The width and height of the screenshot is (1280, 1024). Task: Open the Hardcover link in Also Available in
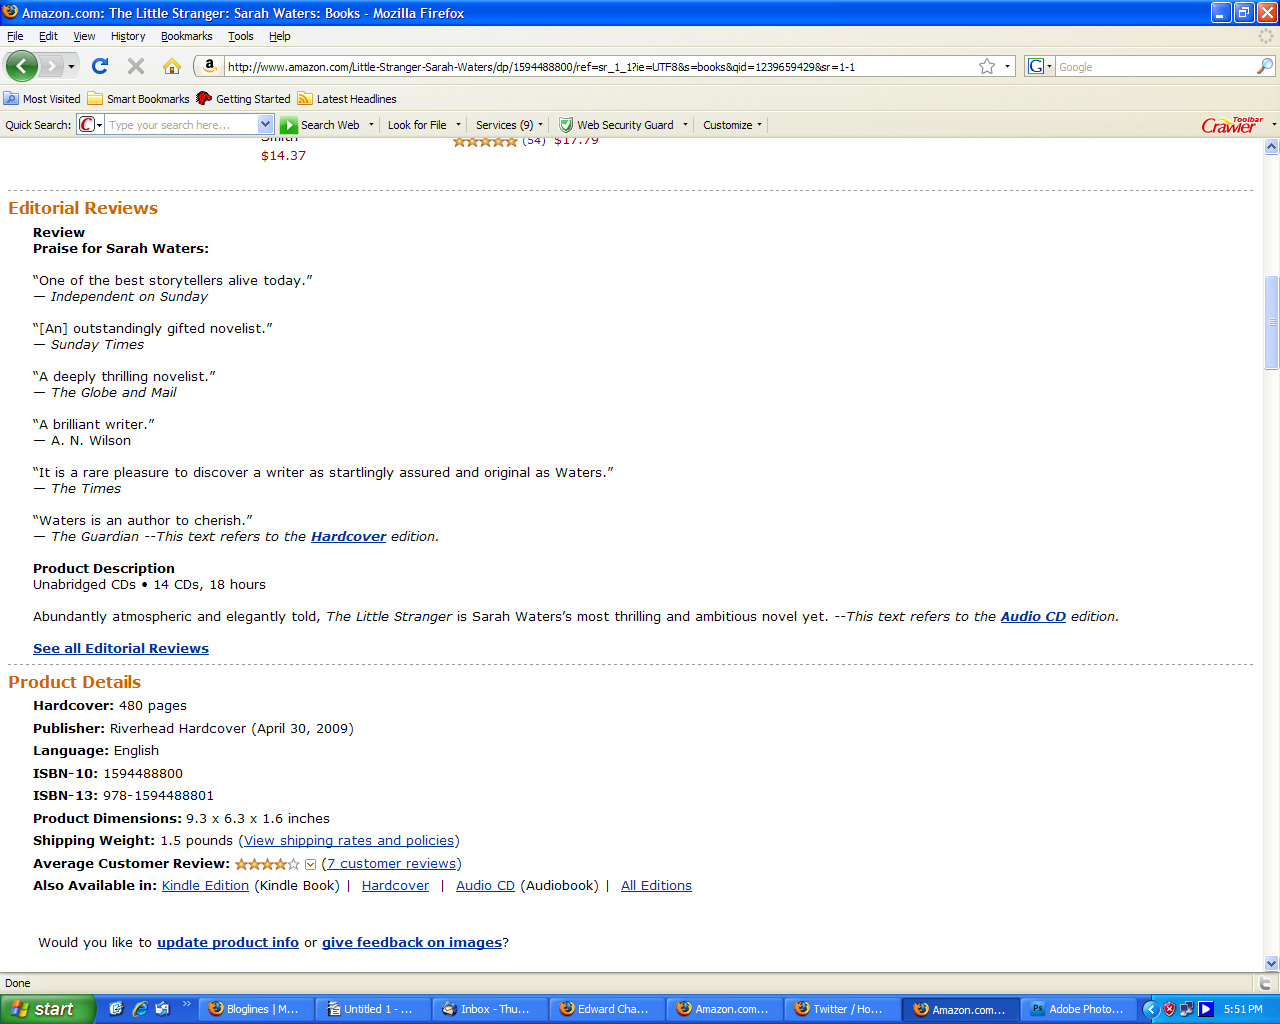click(395, 886)
